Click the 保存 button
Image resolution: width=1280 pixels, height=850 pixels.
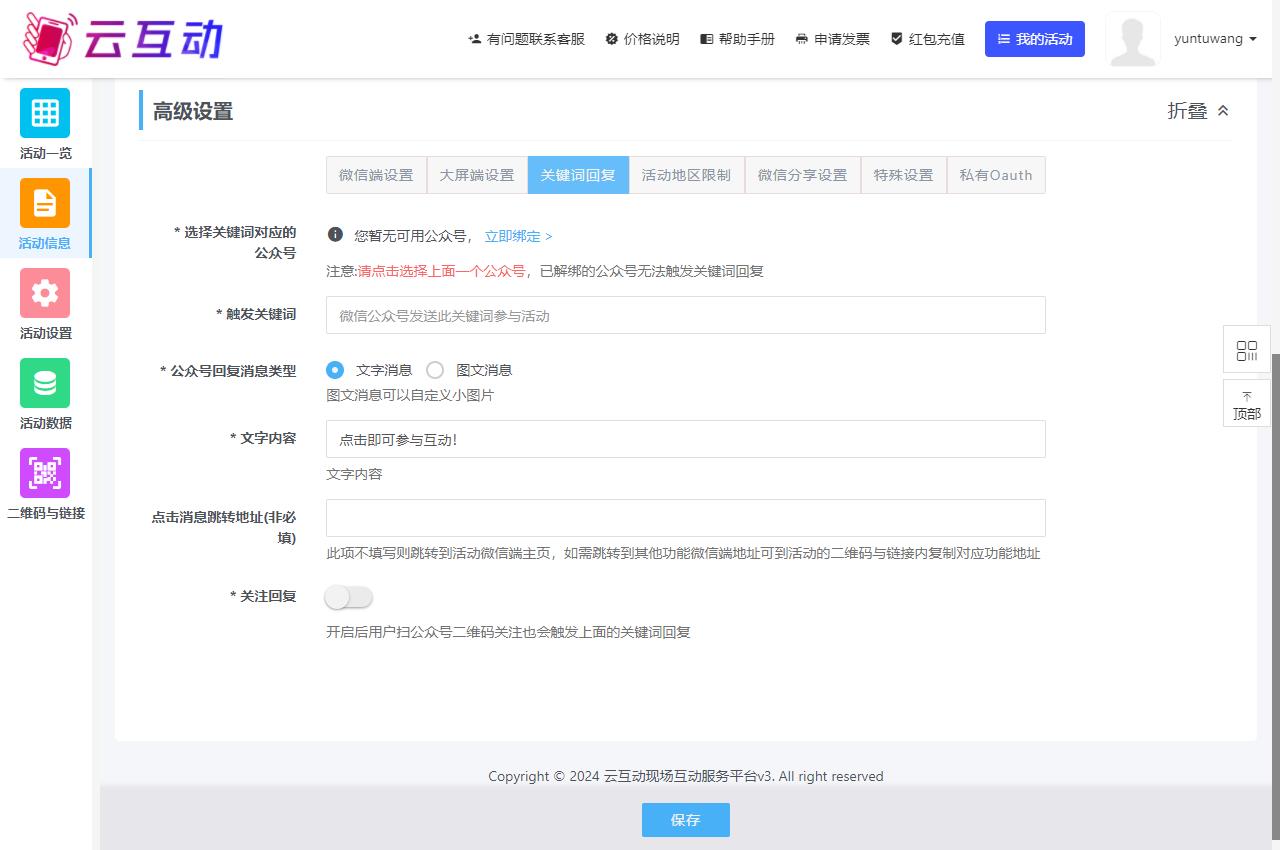pyautogui.click(x=685, y=820)
